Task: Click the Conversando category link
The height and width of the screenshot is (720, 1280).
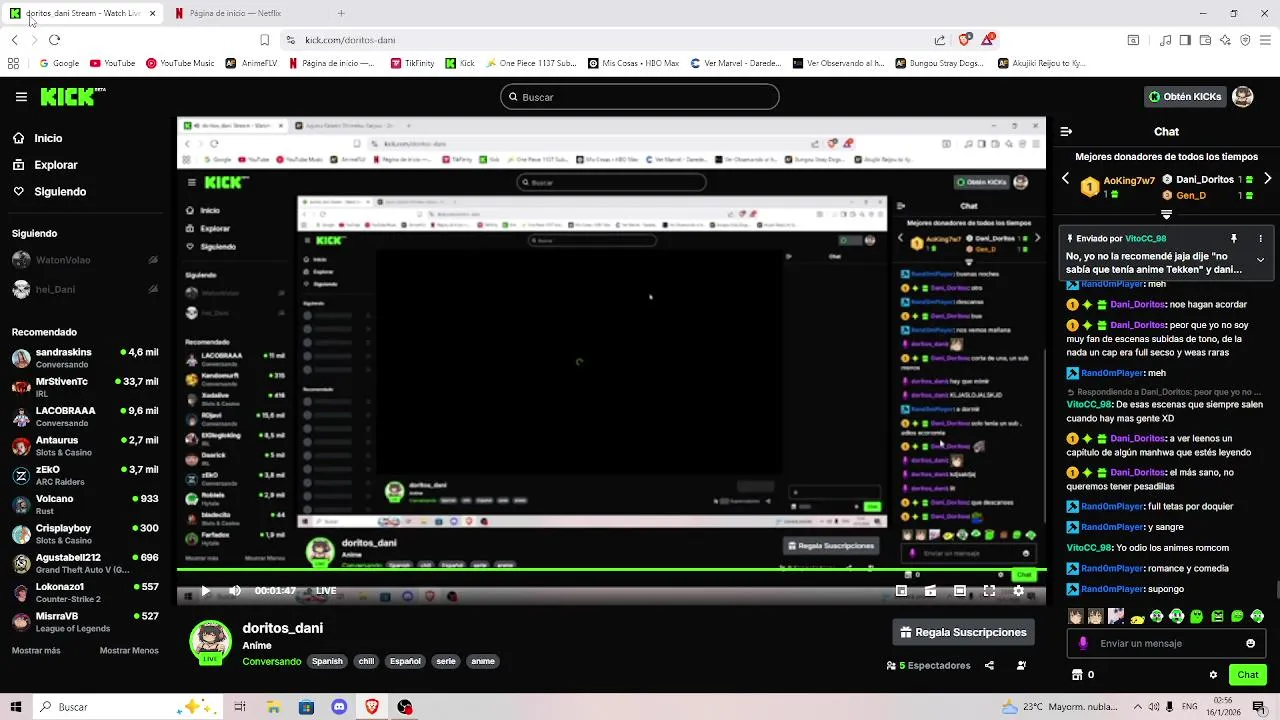Action: (272, 661)
